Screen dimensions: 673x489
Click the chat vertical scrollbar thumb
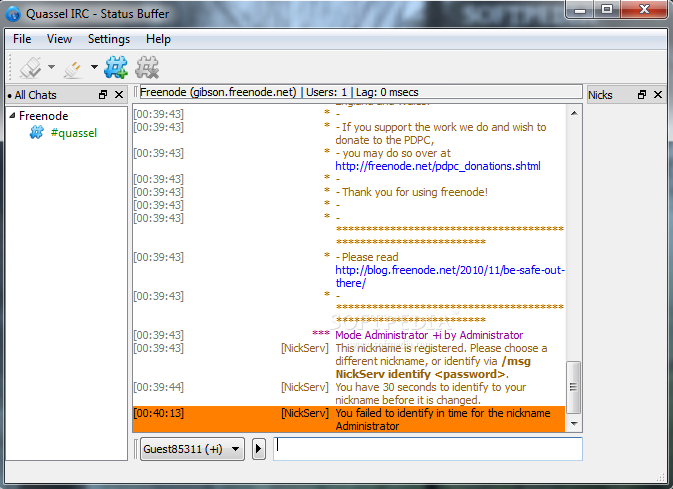pyautogui.click(x=573, y=387)
